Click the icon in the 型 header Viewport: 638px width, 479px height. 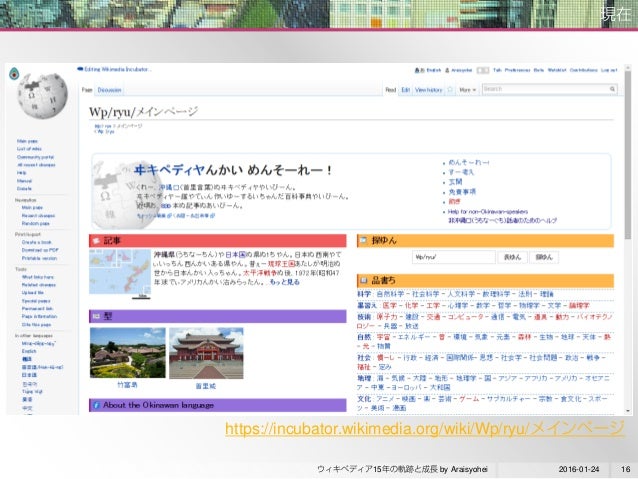point(96,316)
